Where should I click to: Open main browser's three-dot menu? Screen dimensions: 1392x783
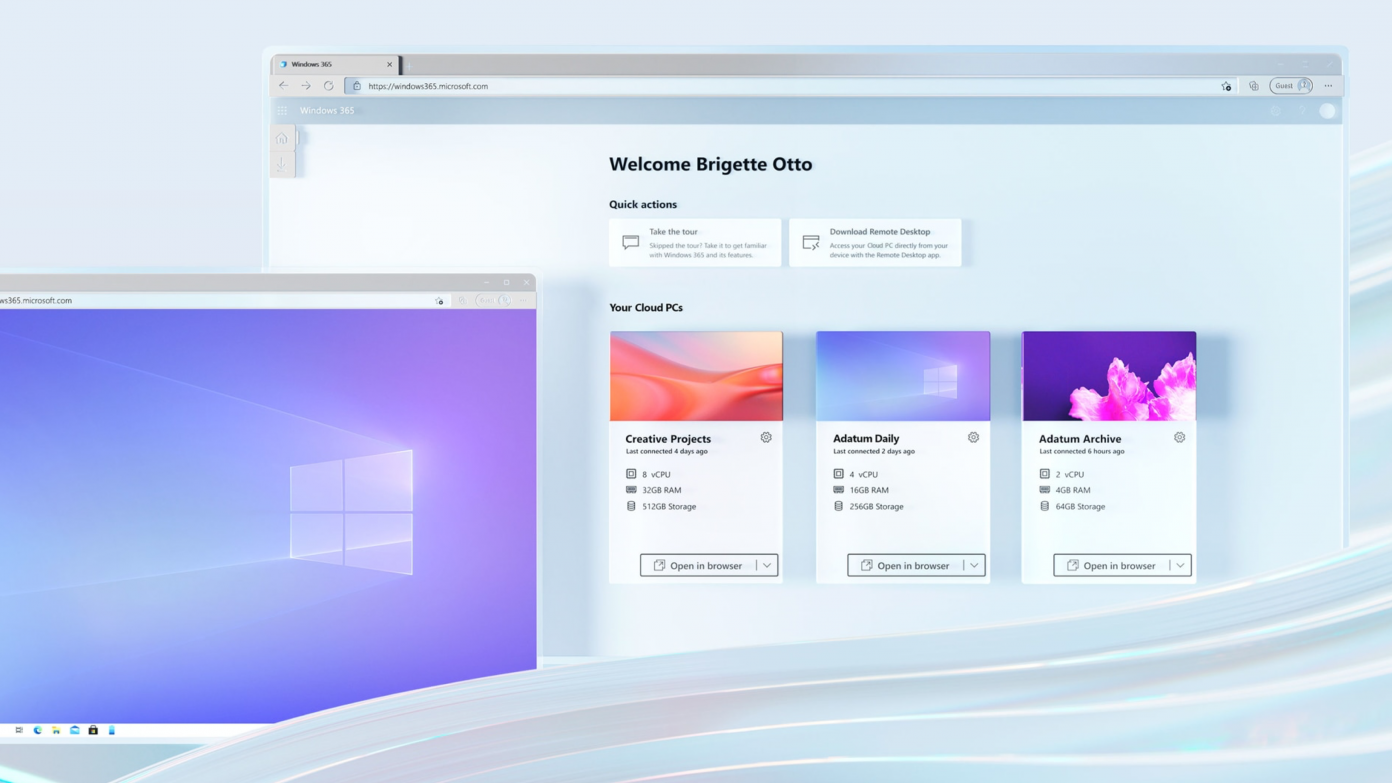[x=1329, y=86]
